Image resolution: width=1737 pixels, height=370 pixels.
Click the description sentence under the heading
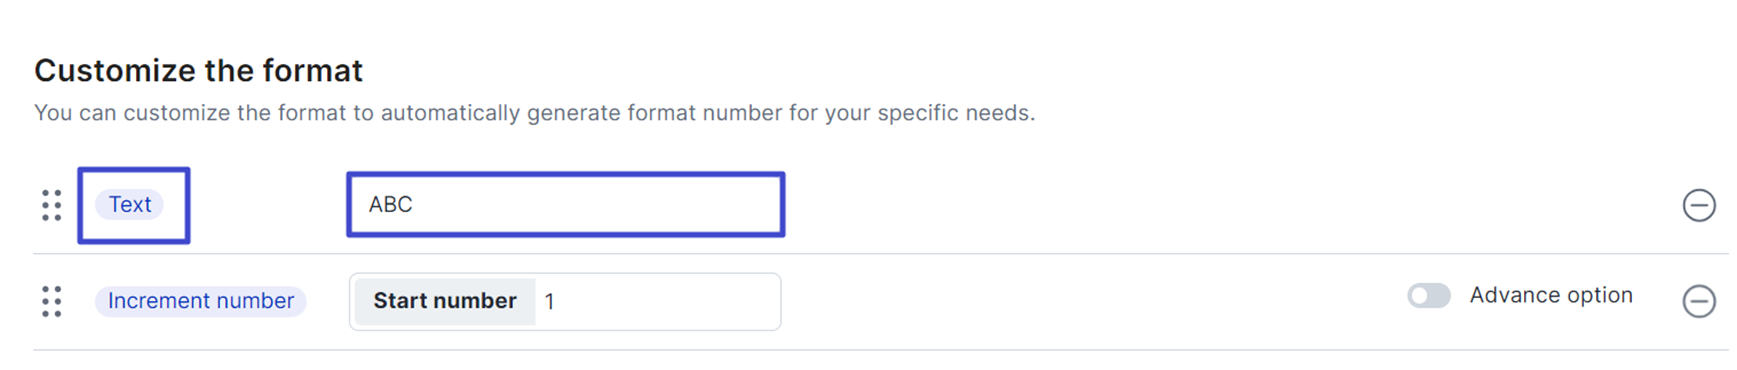[x=535, y=113]
